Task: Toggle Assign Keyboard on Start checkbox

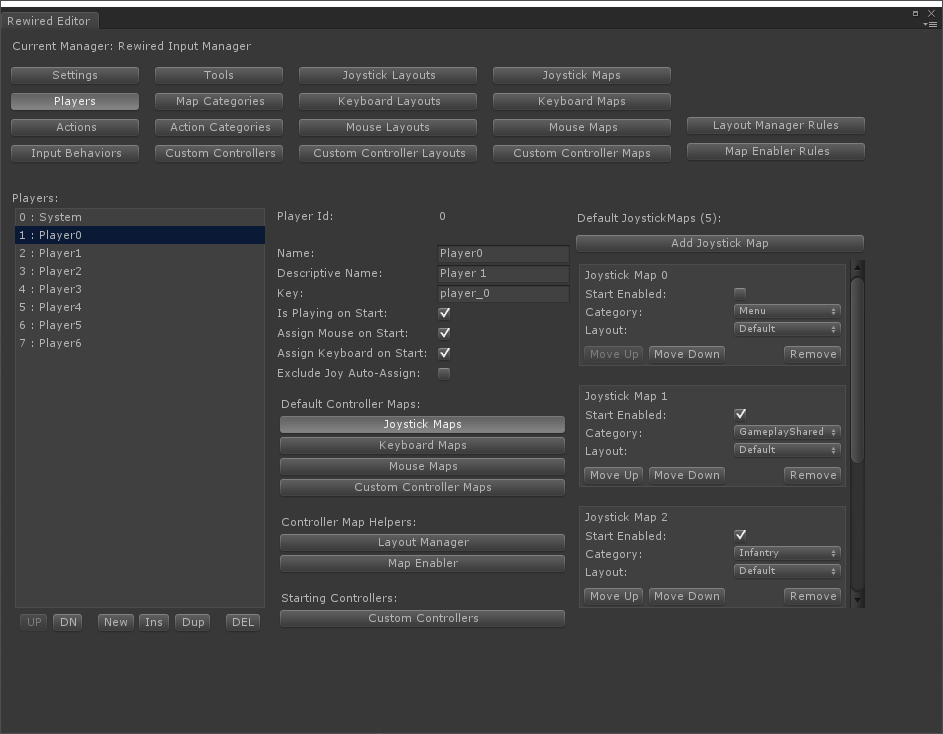Action: 444,353
